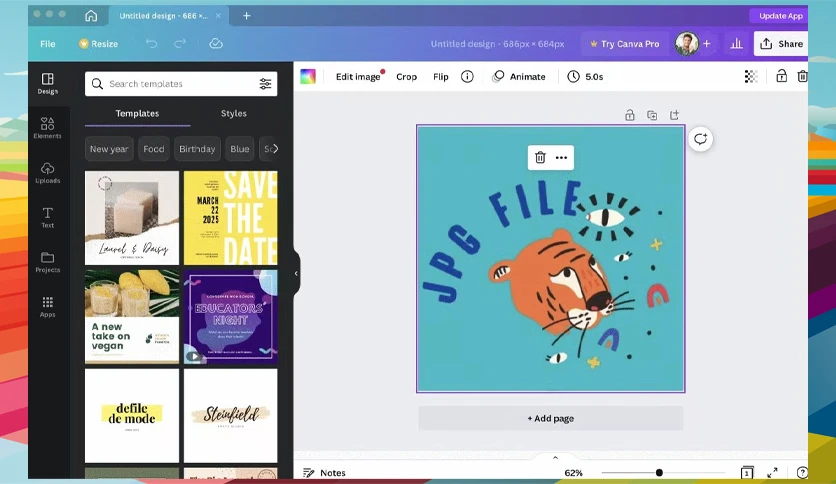Switch to the Templates tab
The image size is (836, 484).
pos(137,113)
